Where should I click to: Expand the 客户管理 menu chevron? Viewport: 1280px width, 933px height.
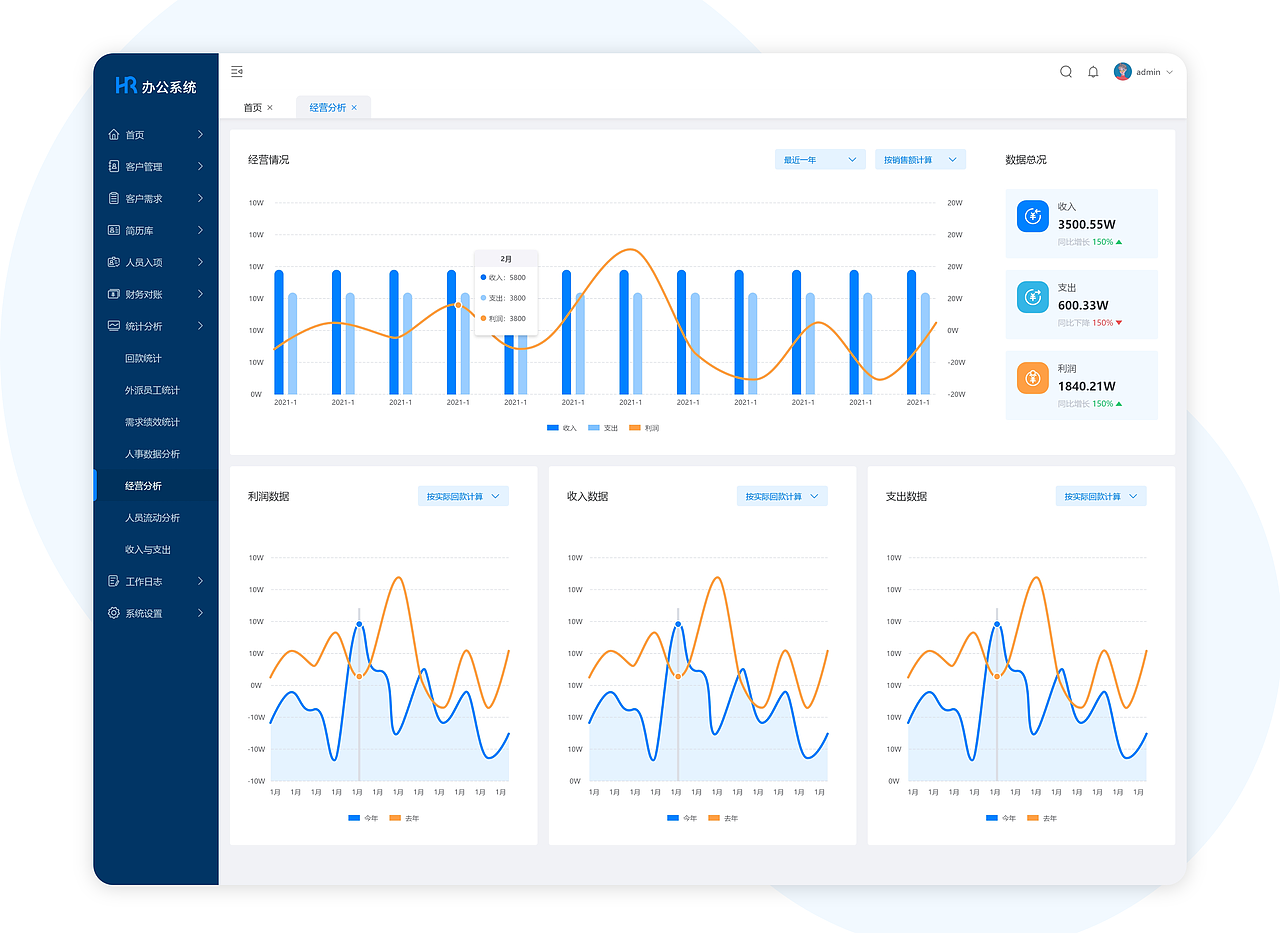(x=200, y=167)
